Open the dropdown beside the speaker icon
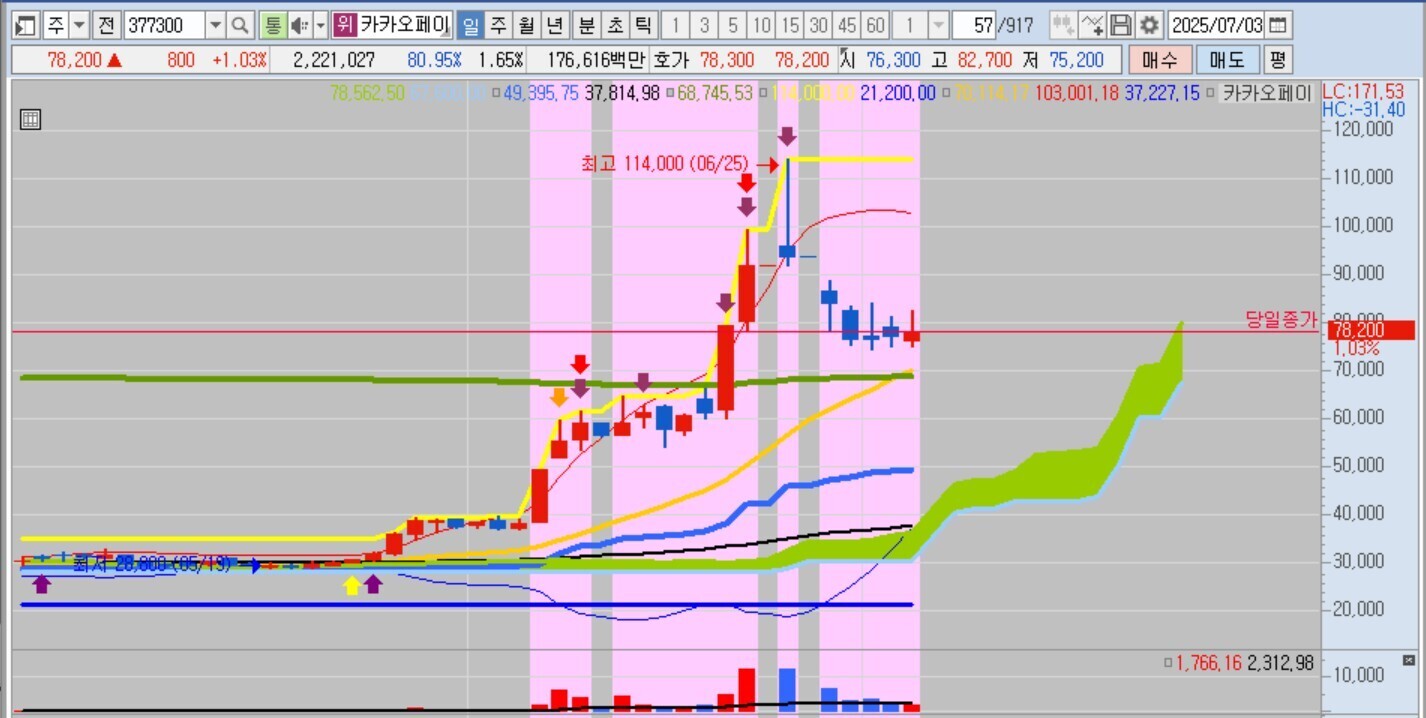The width and height of the screenshot is (1426, 718). (320, 25)
